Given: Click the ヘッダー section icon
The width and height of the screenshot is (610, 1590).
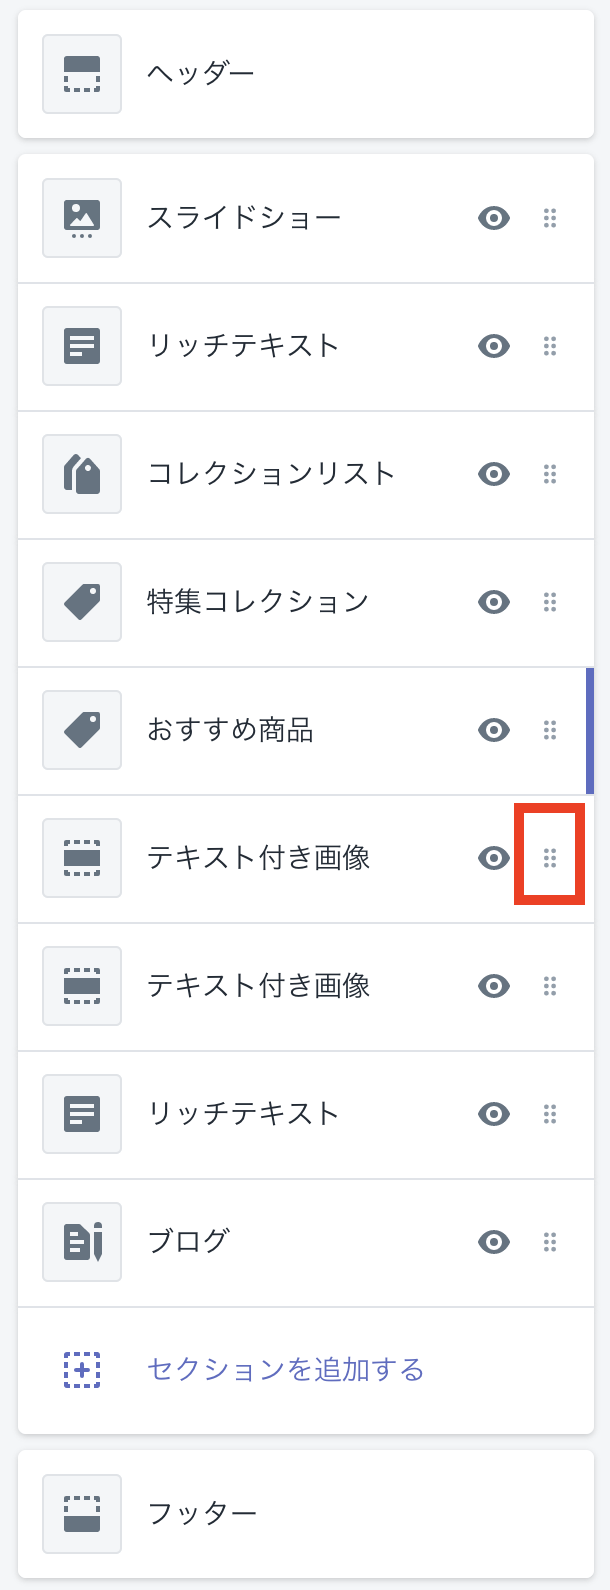Looking at the screenshot, I should pos(82,74).
